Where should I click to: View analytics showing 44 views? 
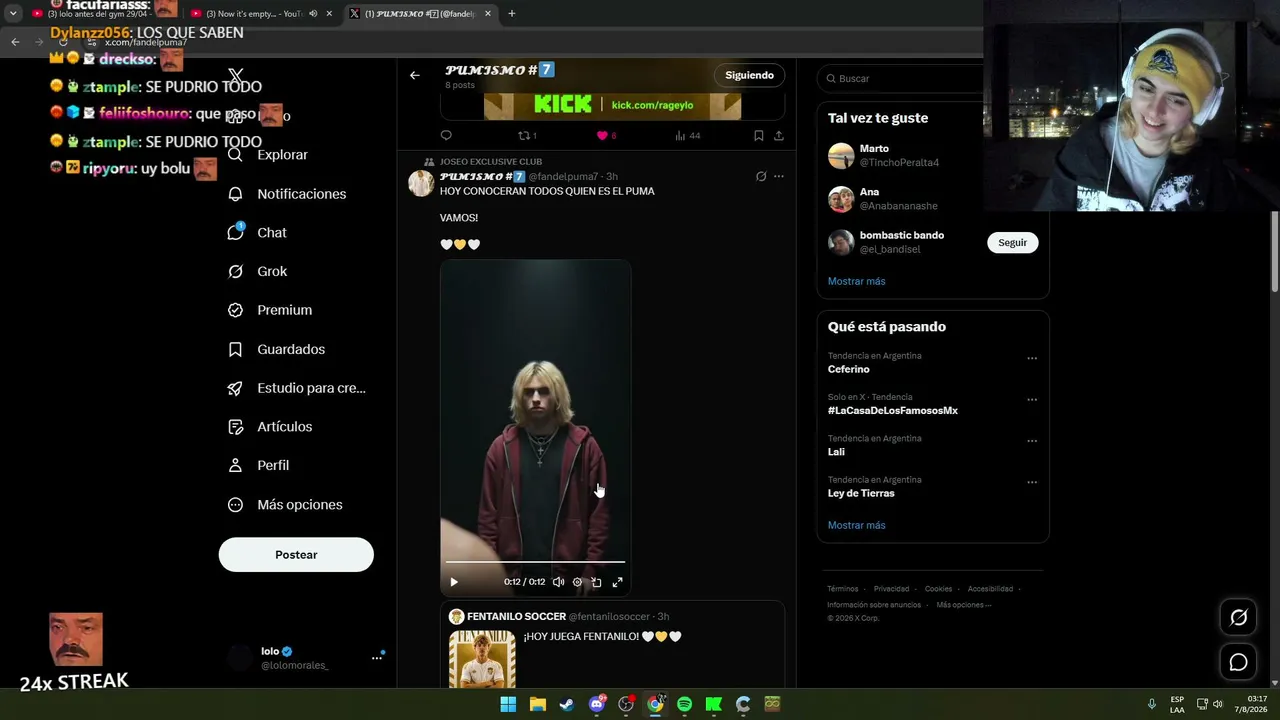click(x=687, y=136)
